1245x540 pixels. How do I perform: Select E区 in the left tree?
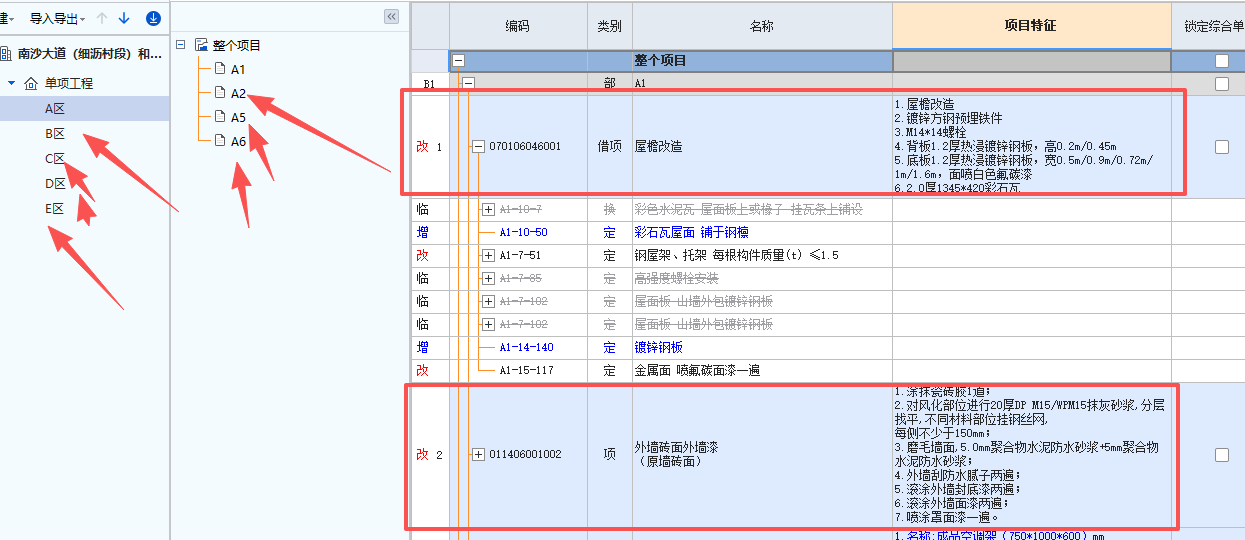tap(54, 208)
